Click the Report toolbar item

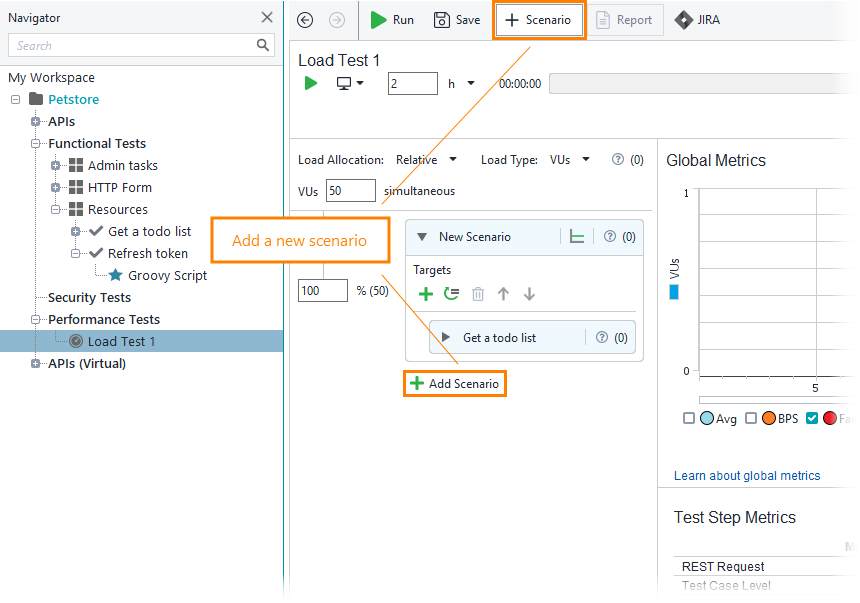pos(626,19)
